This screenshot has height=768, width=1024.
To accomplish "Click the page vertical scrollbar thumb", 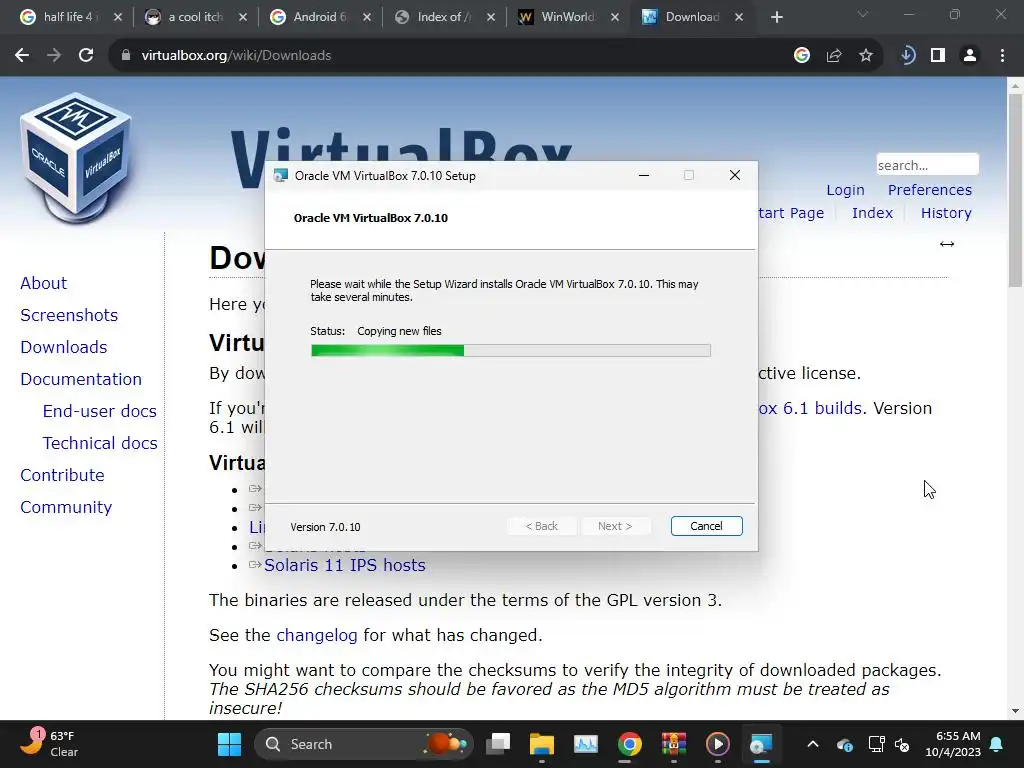I will click(1015, 189).
